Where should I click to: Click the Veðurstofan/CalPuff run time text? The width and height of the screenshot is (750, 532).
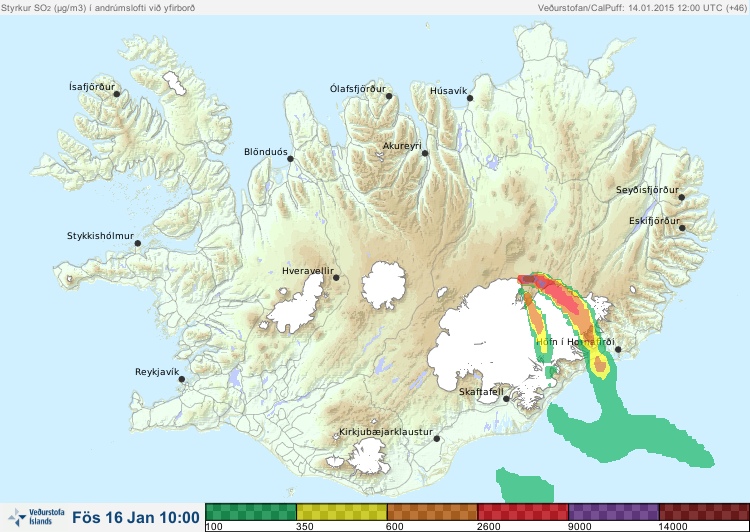[641, 8]
